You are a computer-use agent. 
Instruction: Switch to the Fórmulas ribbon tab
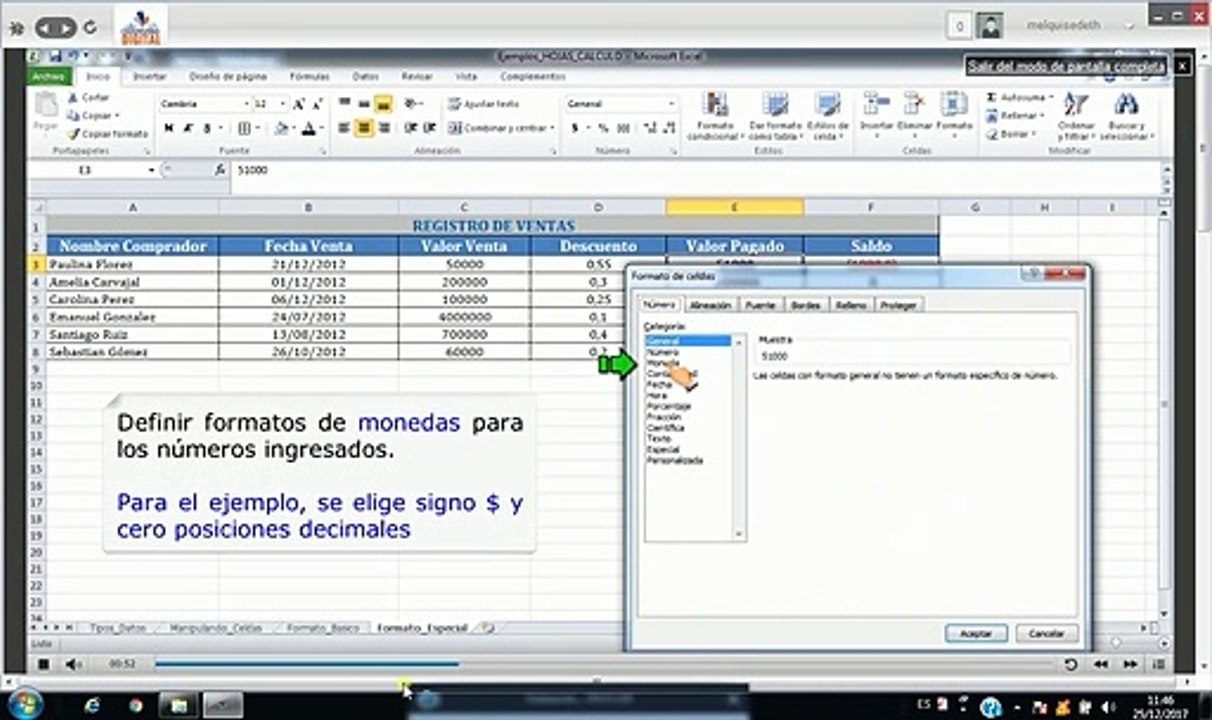[x=309, y=76]
